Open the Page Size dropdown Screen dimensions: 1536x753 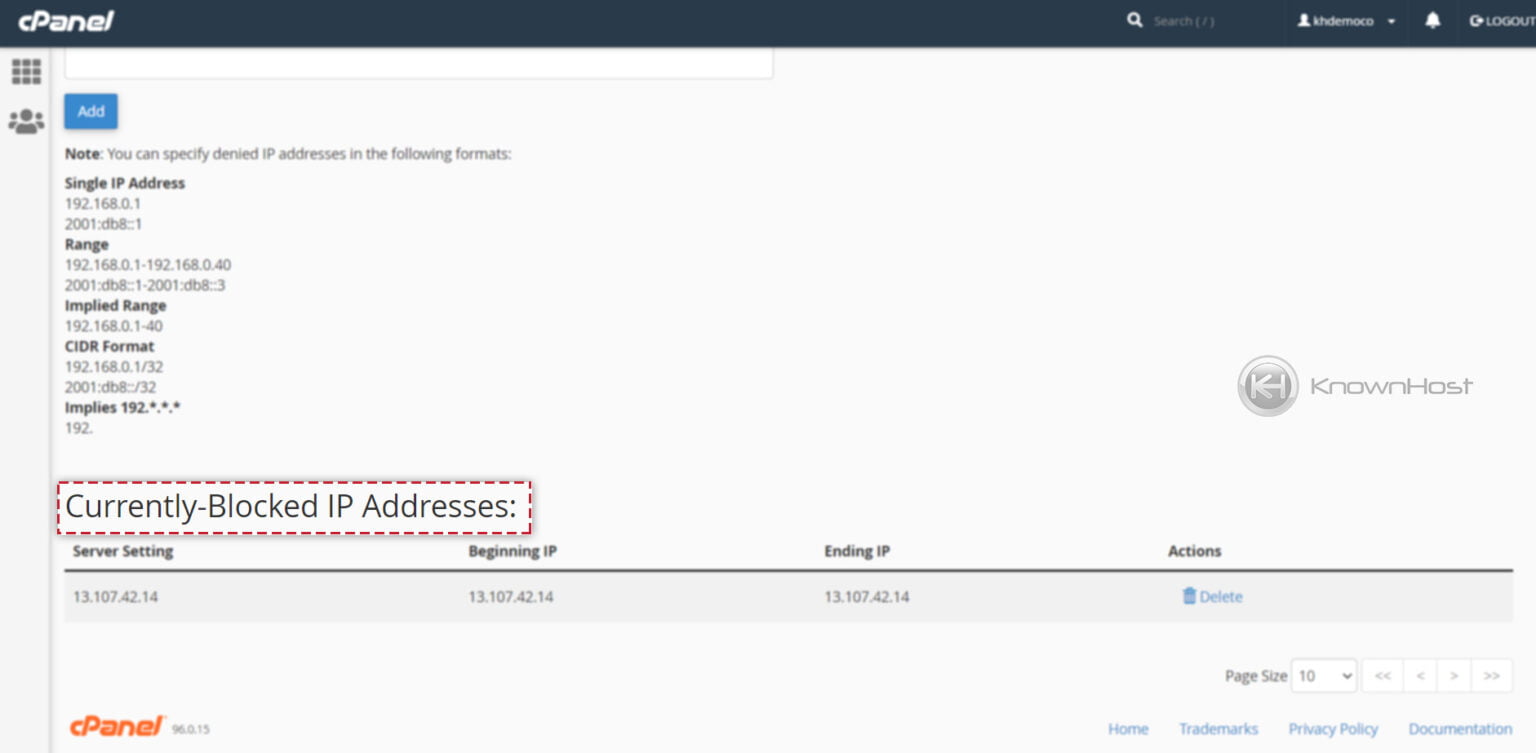[x=1323, y=675]
